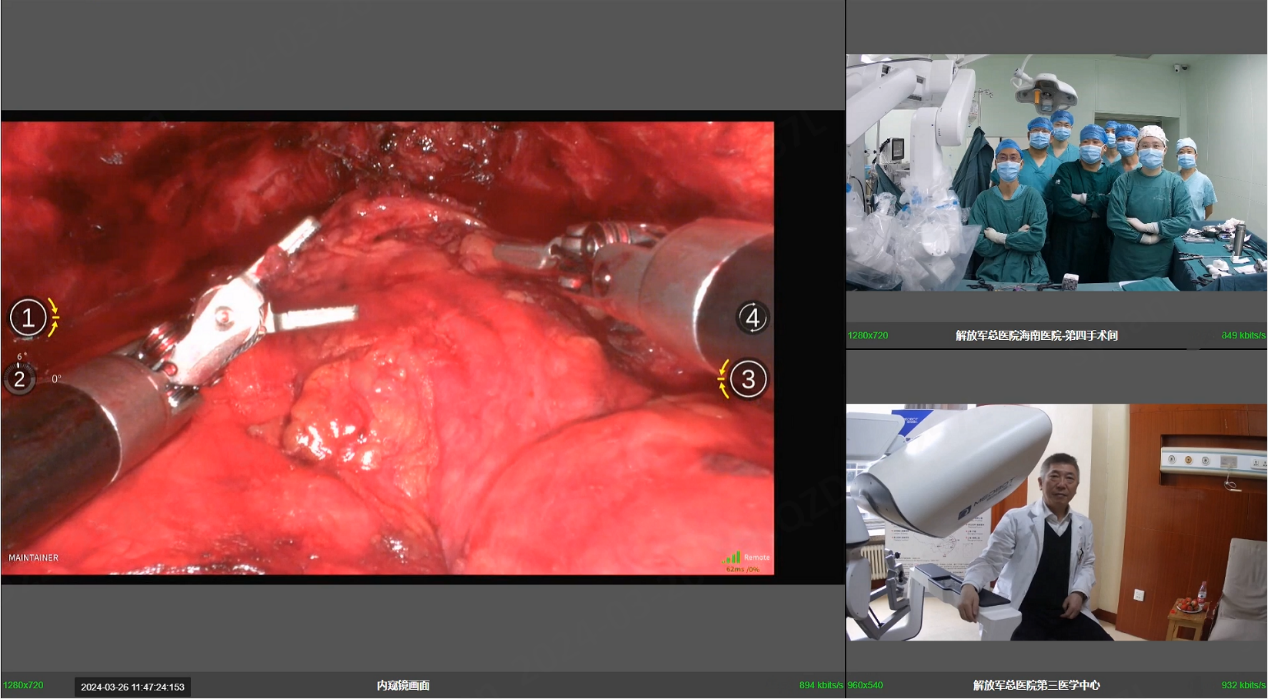Click the 894 kbits/s bitrate indicator
1268x699 pixels.
[820, 685]
